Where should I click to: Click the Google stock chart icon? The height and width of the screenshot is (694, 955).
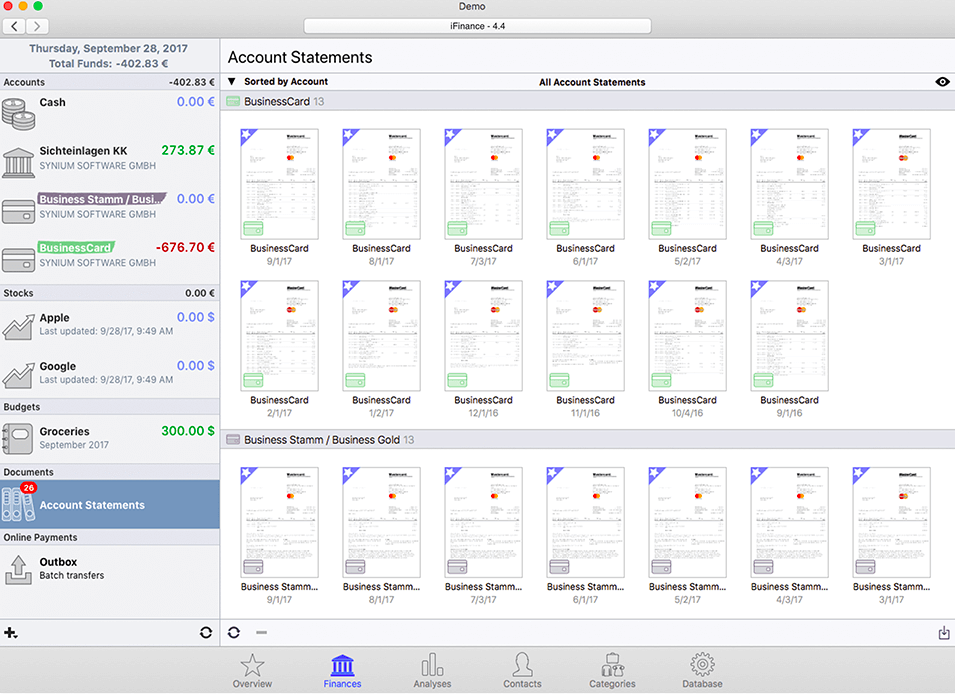click(18, 375)
